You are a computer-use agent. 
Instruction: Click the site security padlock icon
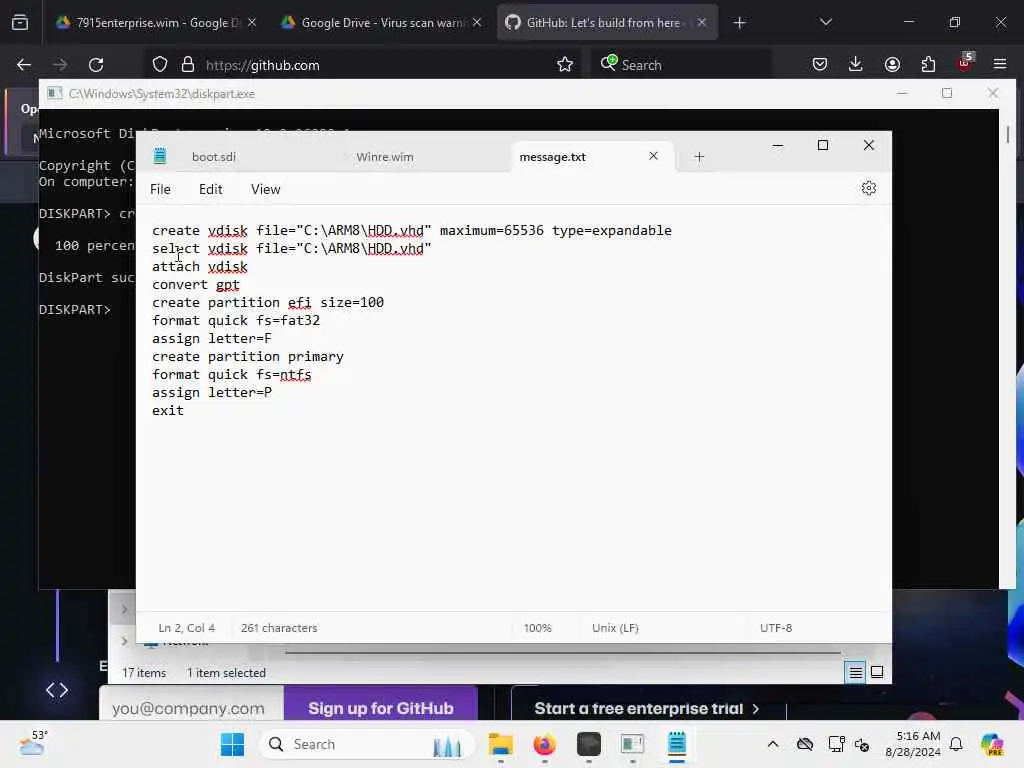pyautogui.click(x=188, y=65)
